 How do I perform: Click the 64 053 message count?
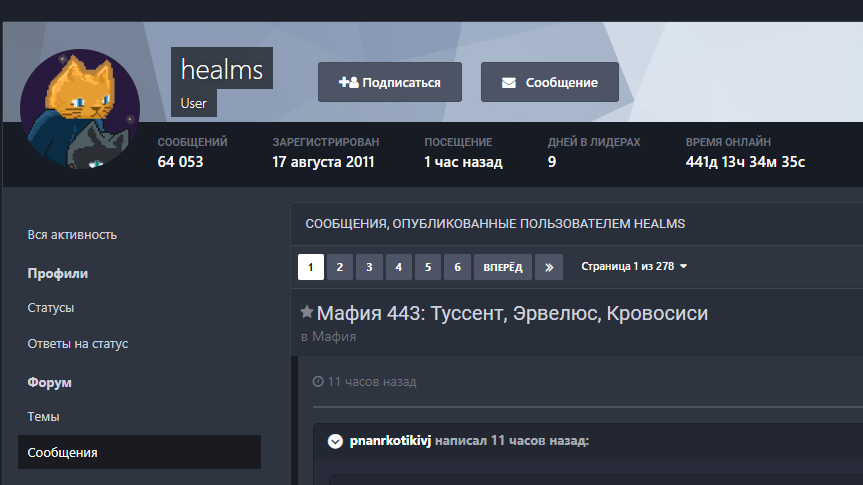(x=181, y=162)
